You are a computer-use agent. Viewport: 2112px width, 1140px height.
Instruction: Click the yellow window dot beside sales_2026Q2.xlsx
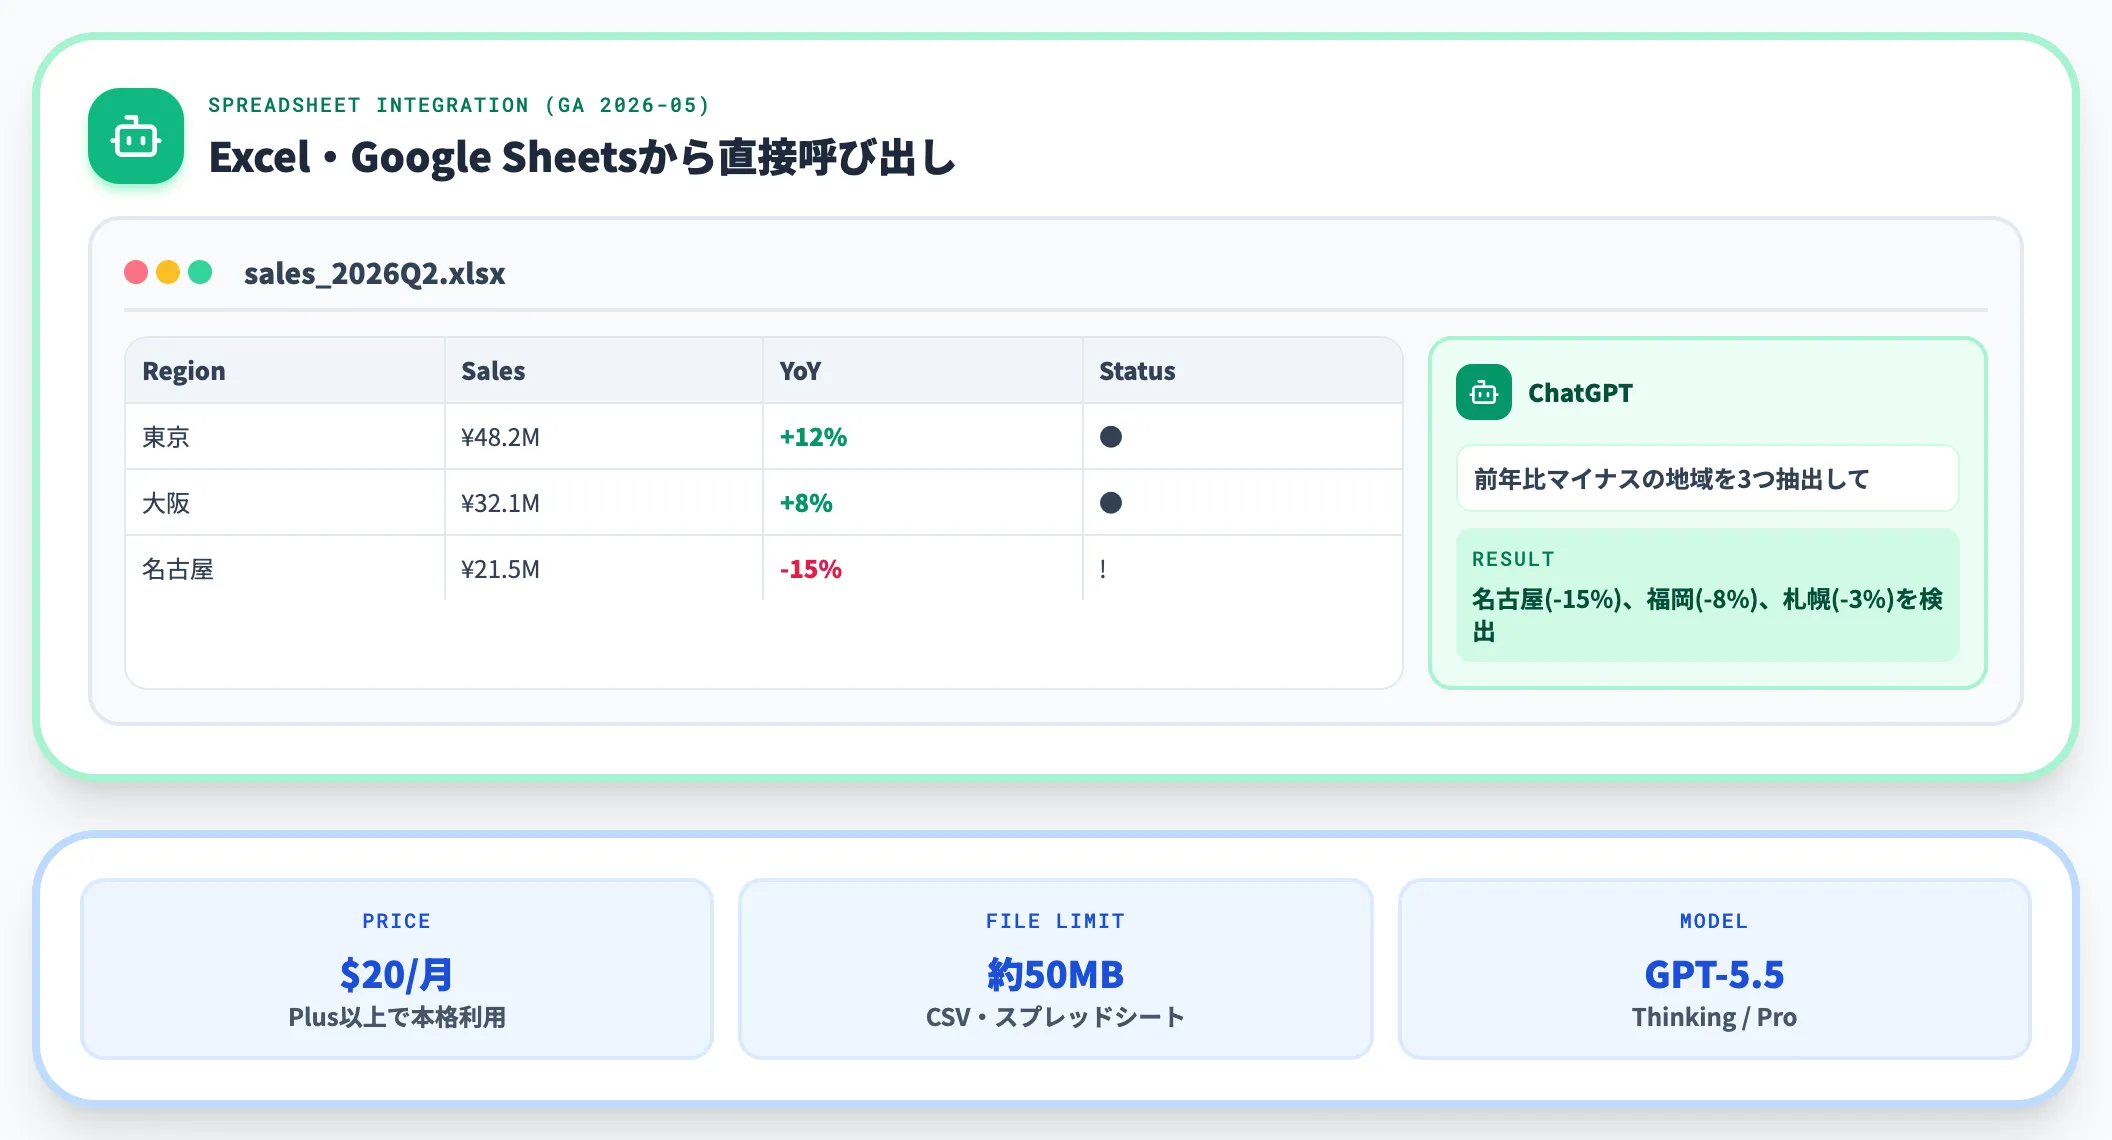click(x=168, y=272)
